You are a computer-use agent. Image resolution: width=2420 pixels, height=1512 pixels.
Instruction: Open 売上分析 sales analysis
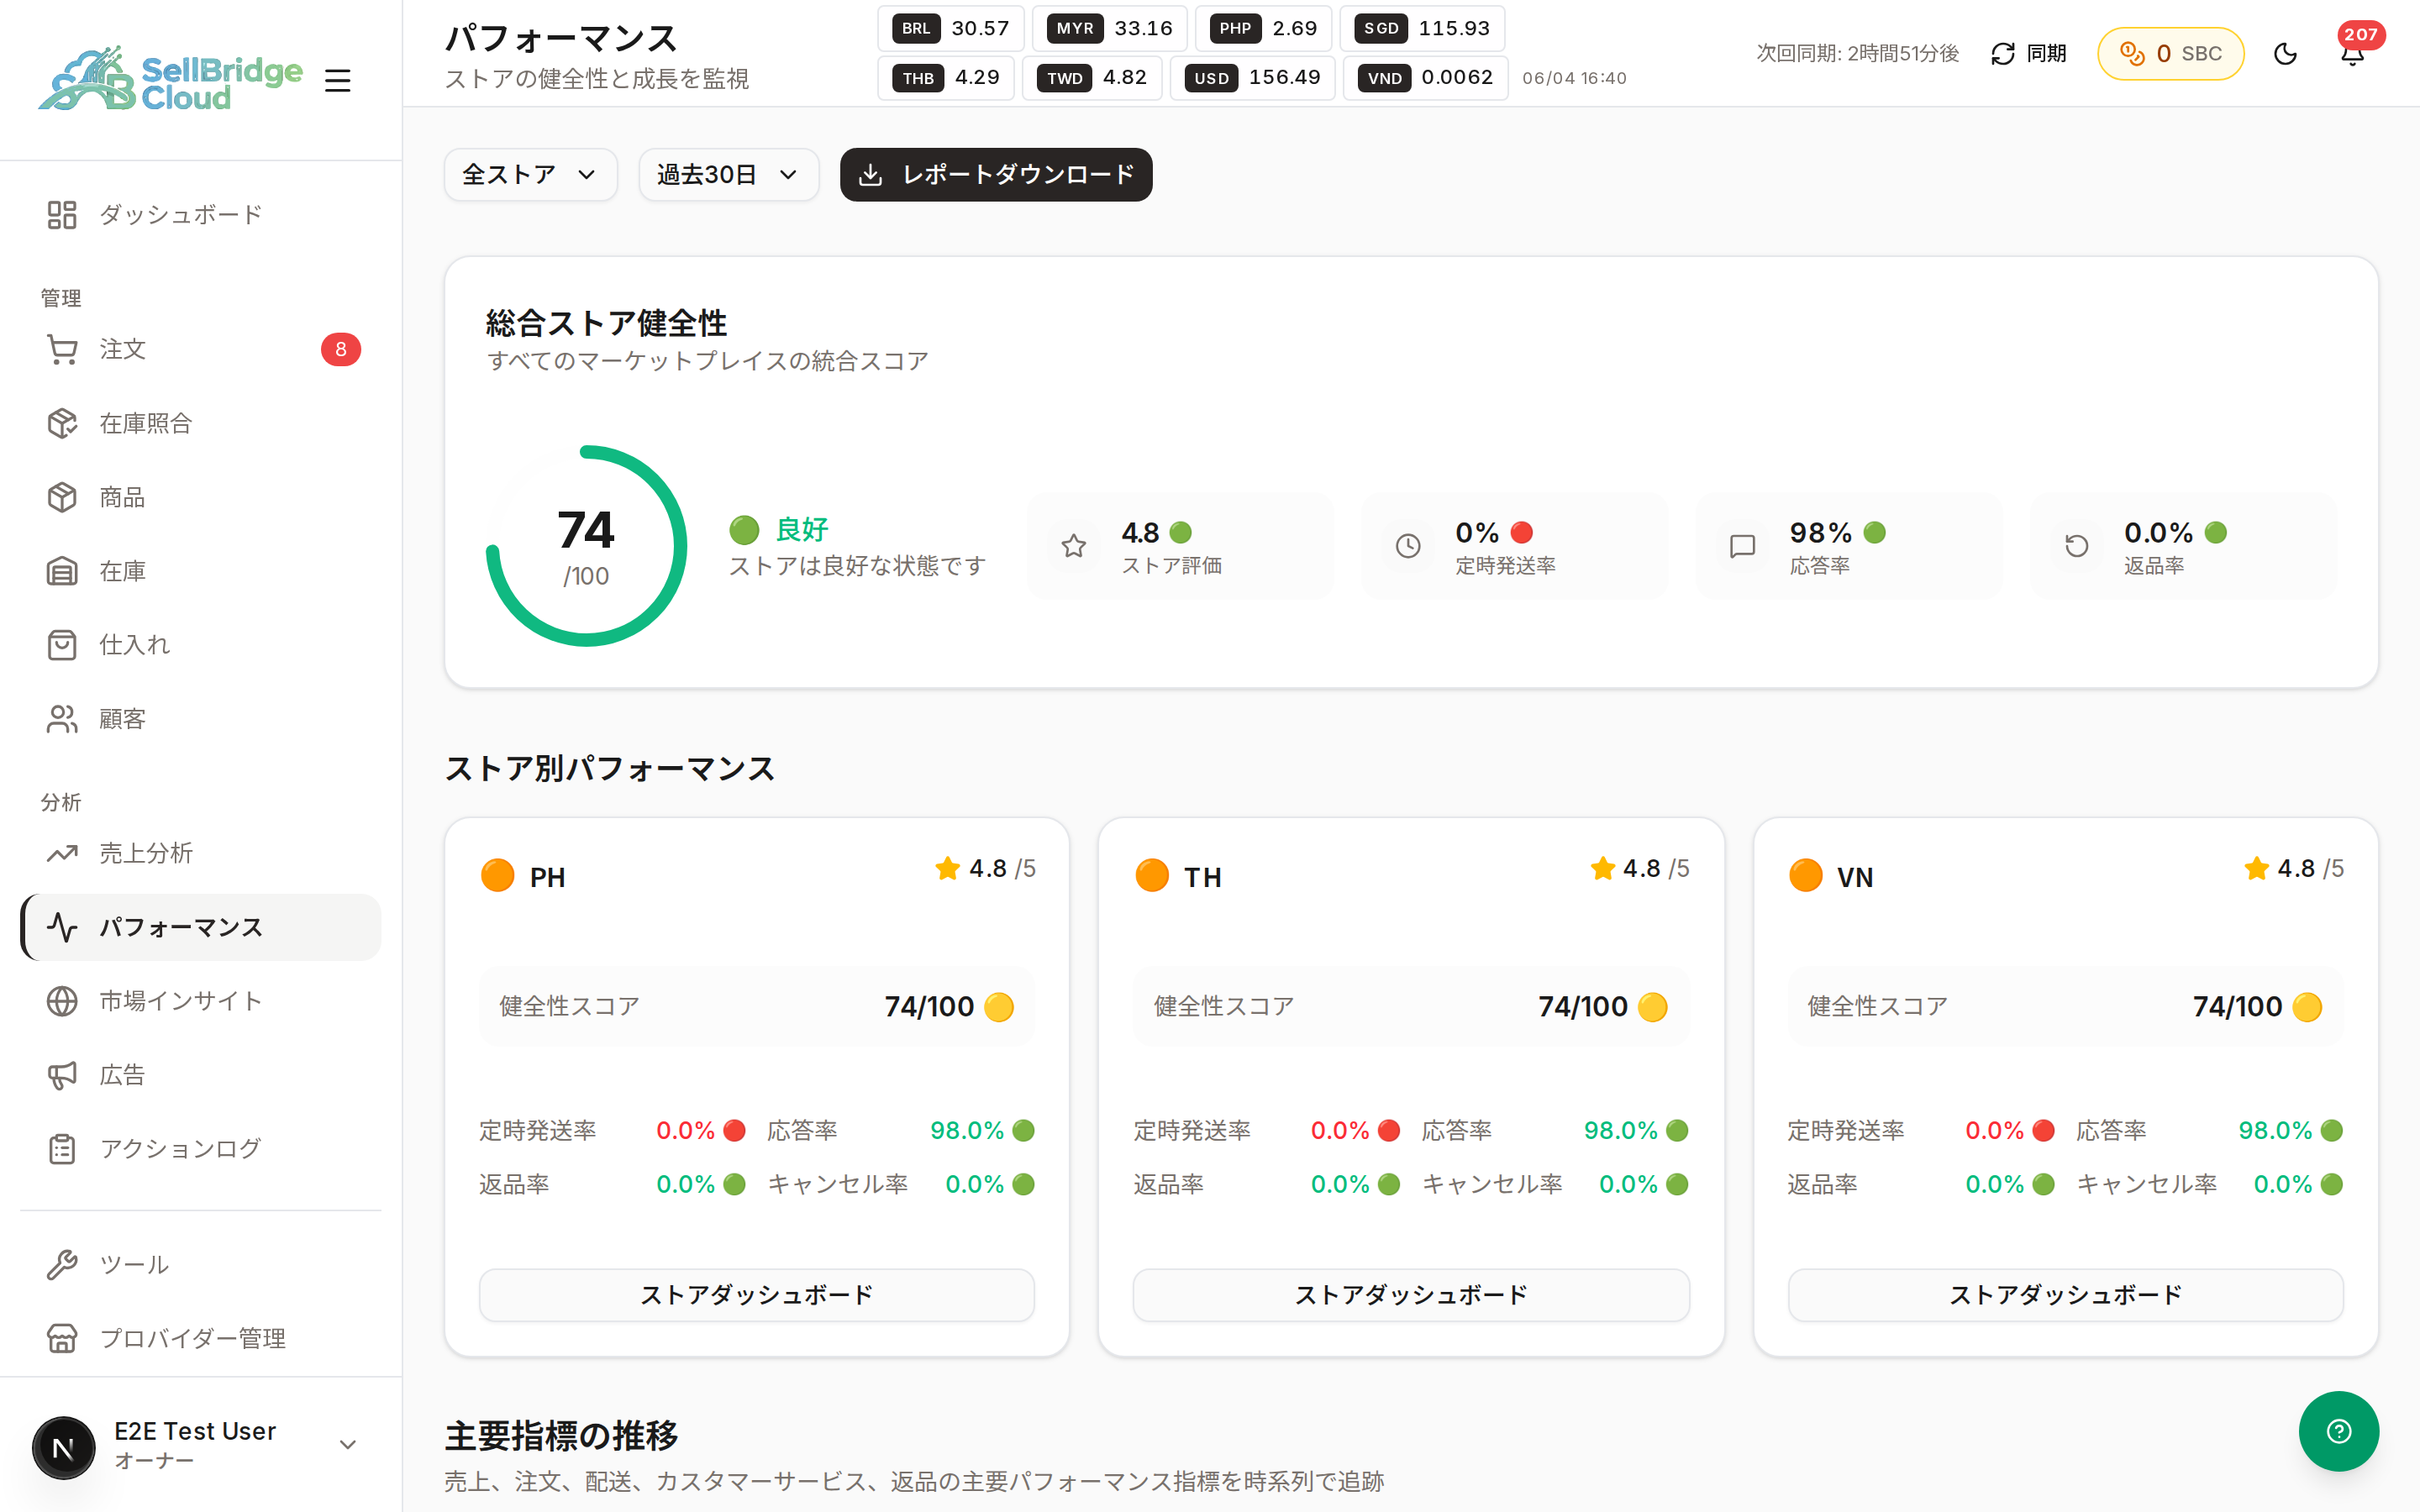(x=200, y=853)
